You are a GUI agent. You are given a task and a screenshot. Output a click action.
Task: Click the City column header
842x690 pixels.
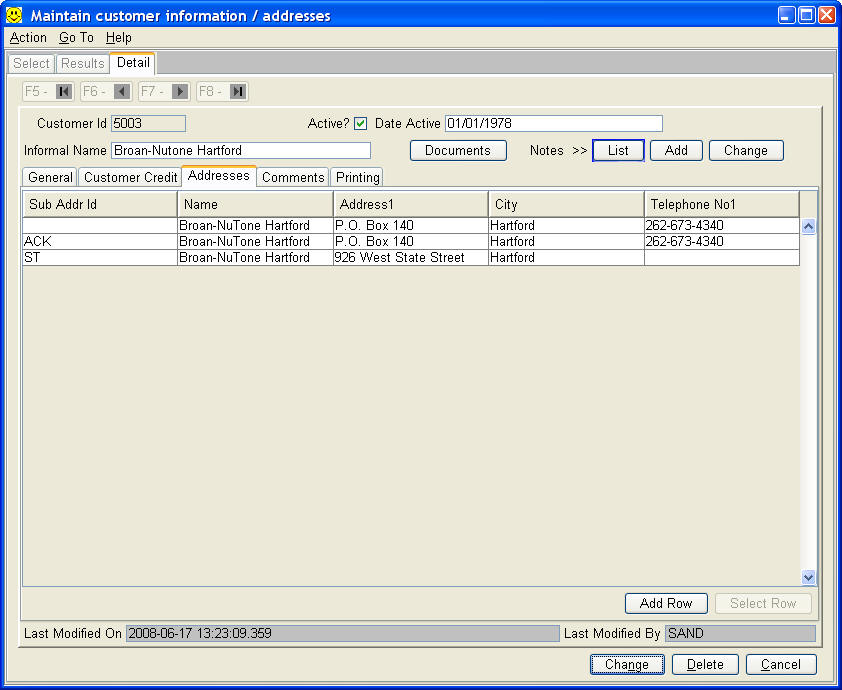click(x=567, y=204)
